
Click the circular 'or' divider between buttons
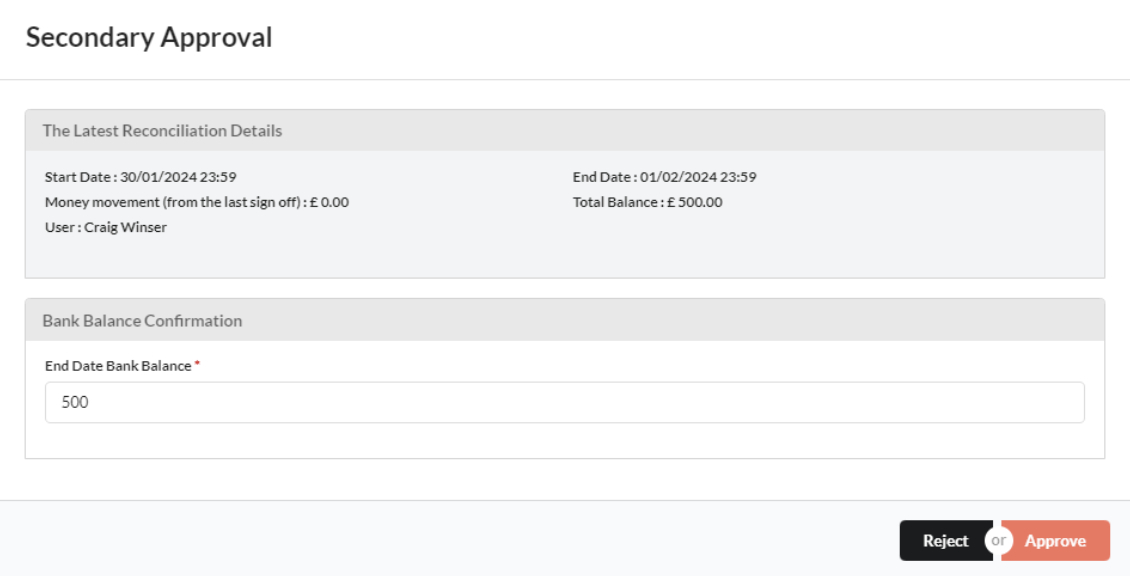pos(998,541)
